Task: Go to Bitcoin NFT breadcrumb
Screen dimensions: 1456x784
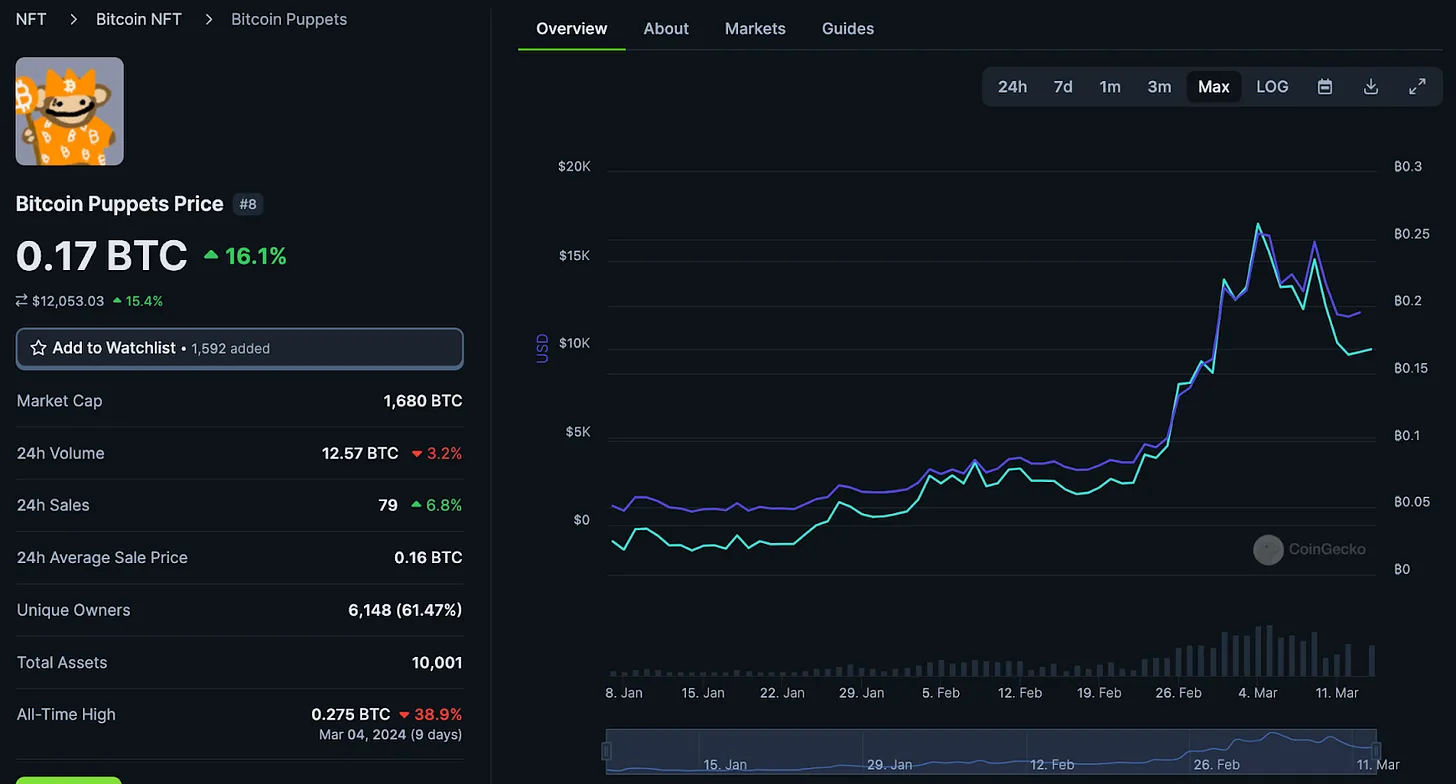Action: point(139,19)
